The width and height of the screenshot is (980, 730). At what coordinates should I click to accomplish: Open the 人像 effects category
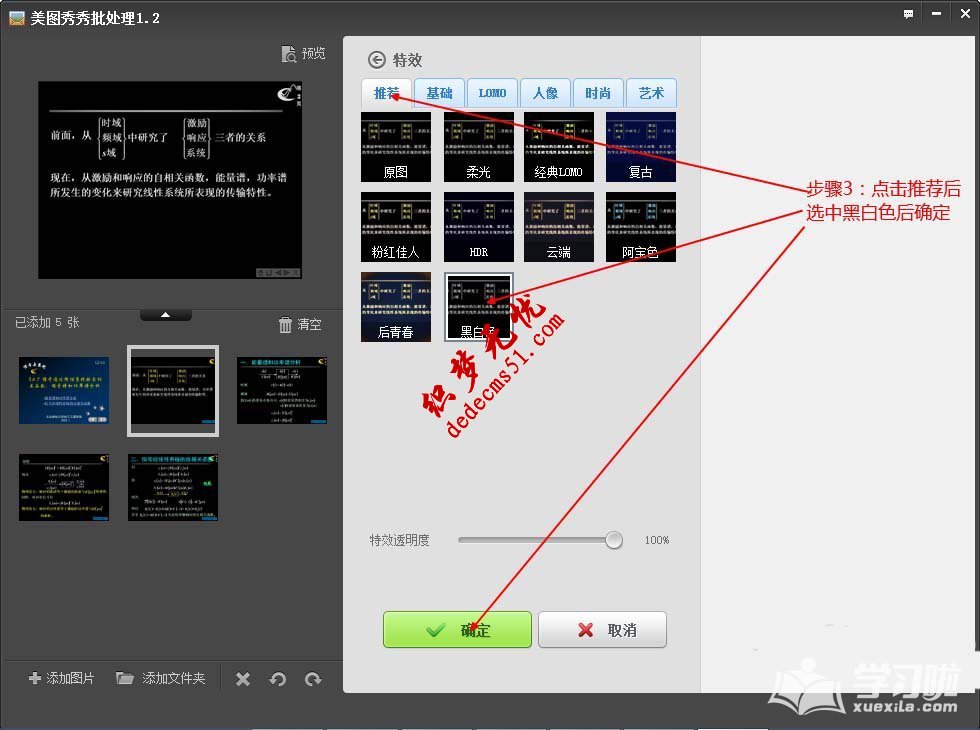point(545,92)
